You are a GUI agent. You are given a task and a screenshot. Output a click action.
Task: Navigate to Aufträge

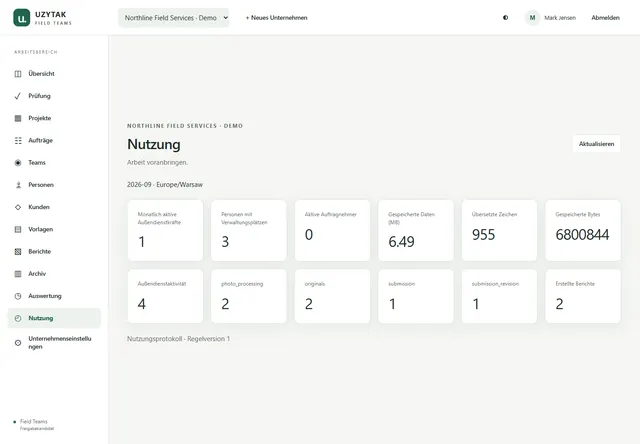(x=54, y=140)
